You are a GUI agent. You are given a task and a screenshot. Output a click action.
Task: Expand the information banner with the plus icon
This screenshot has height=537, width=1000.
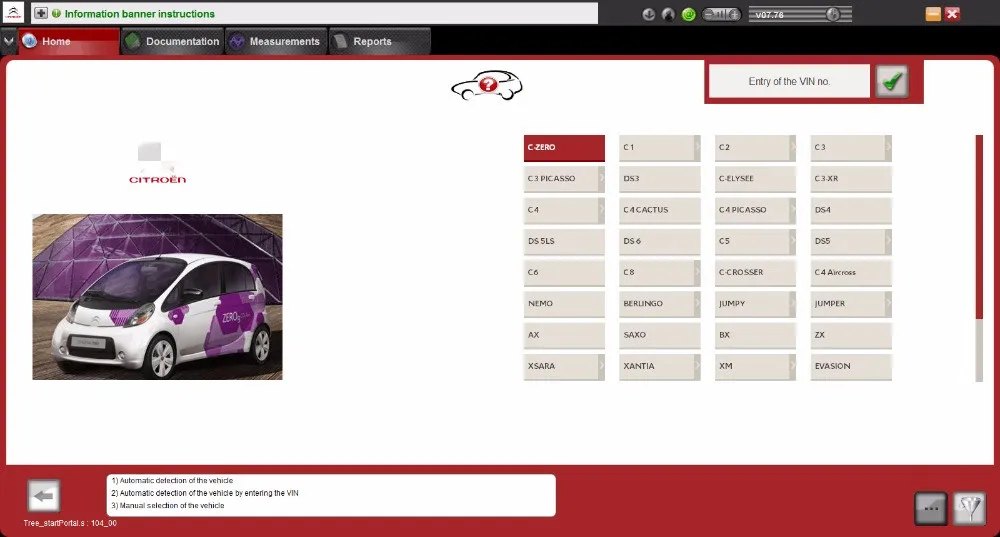41,13
